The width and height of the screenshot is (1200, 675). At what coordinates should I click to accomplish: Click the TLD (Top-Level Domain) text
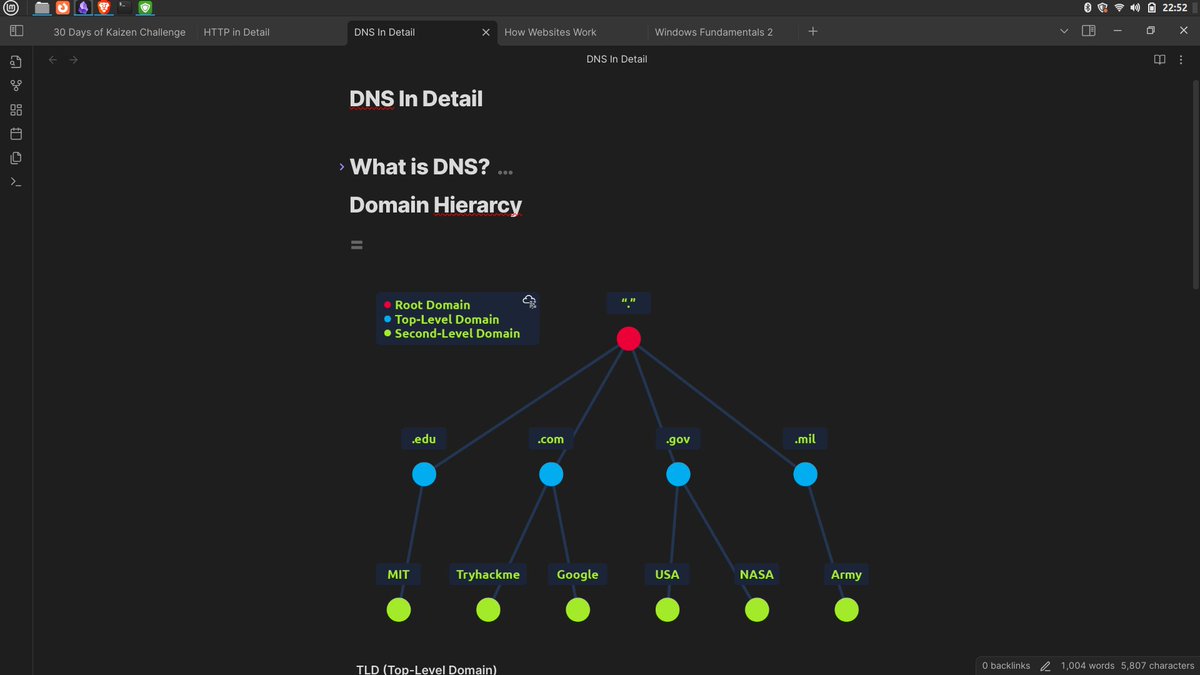(x=426, y=669)
